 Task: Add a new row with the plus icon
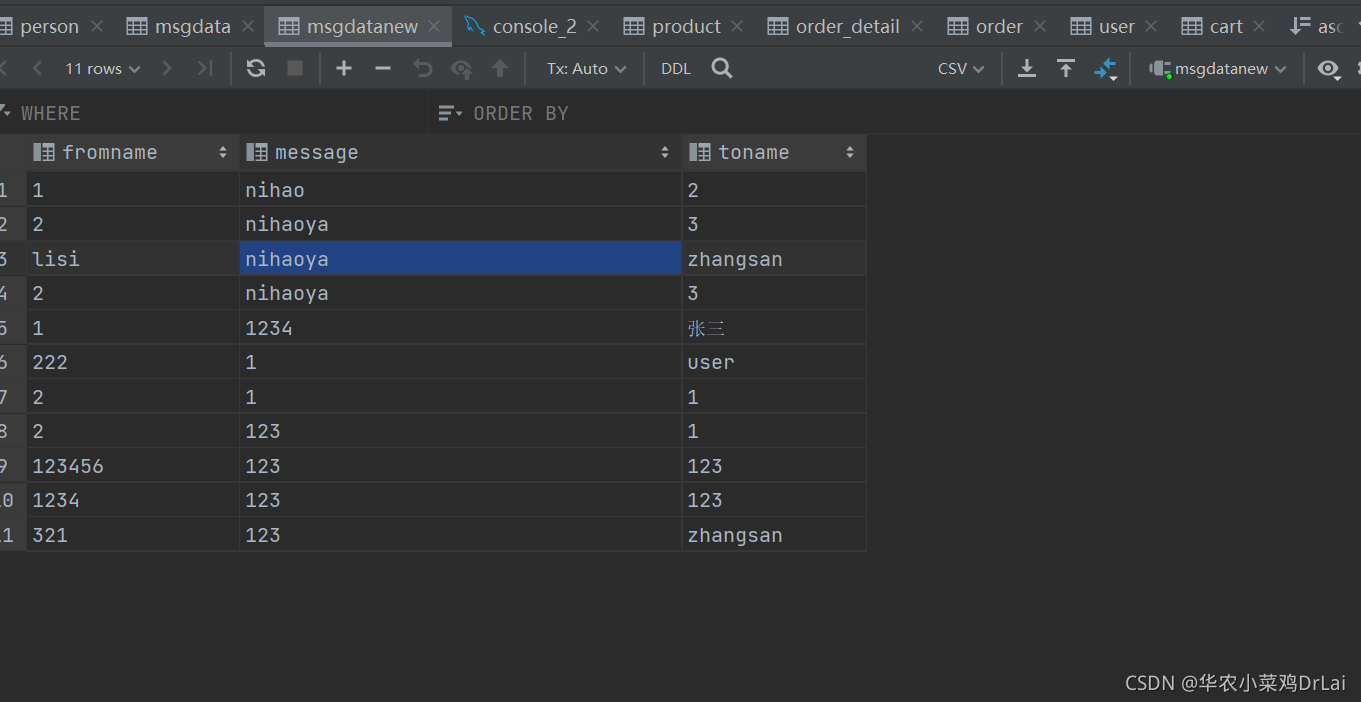pyautogui.click(x=344, y=68)
